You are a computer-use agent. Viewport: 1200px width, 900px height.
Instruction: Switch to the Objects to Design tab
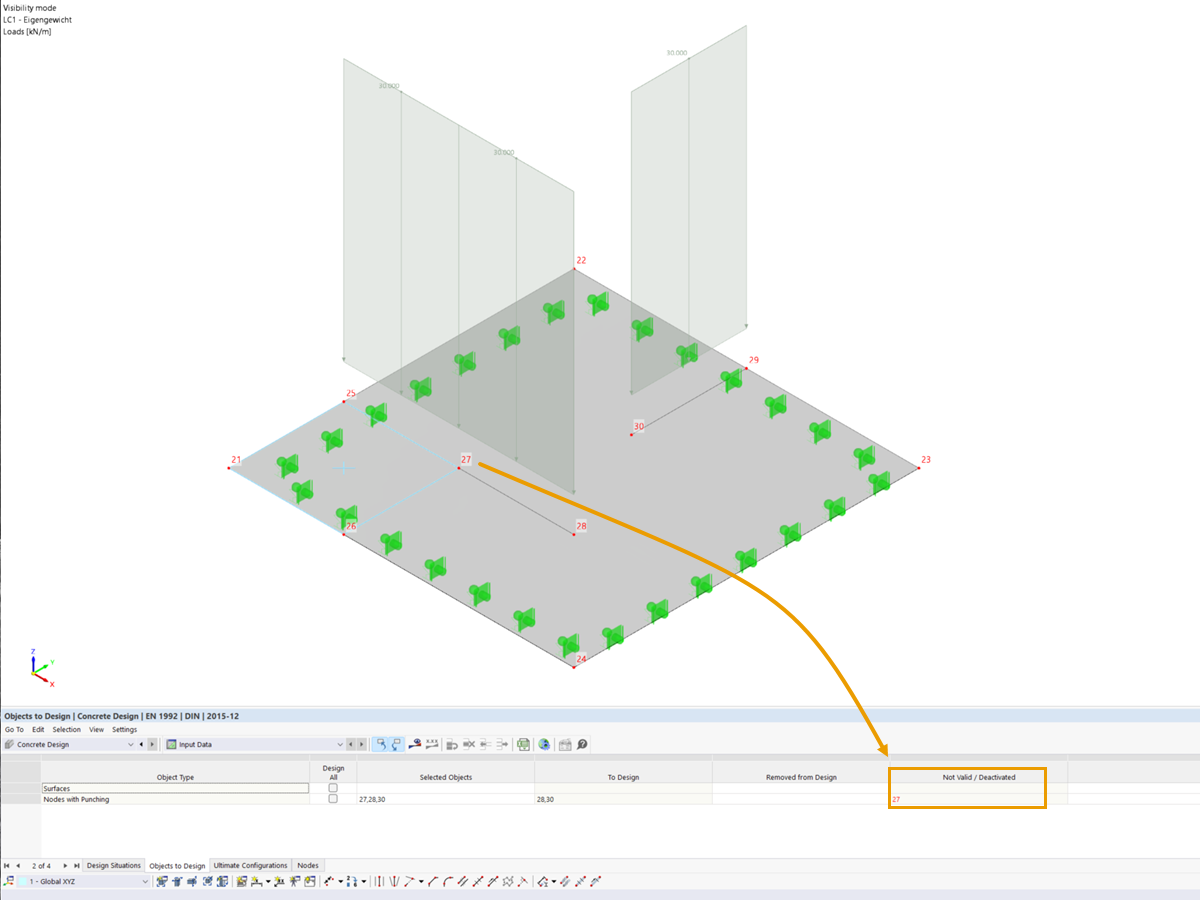coord(177,865)
